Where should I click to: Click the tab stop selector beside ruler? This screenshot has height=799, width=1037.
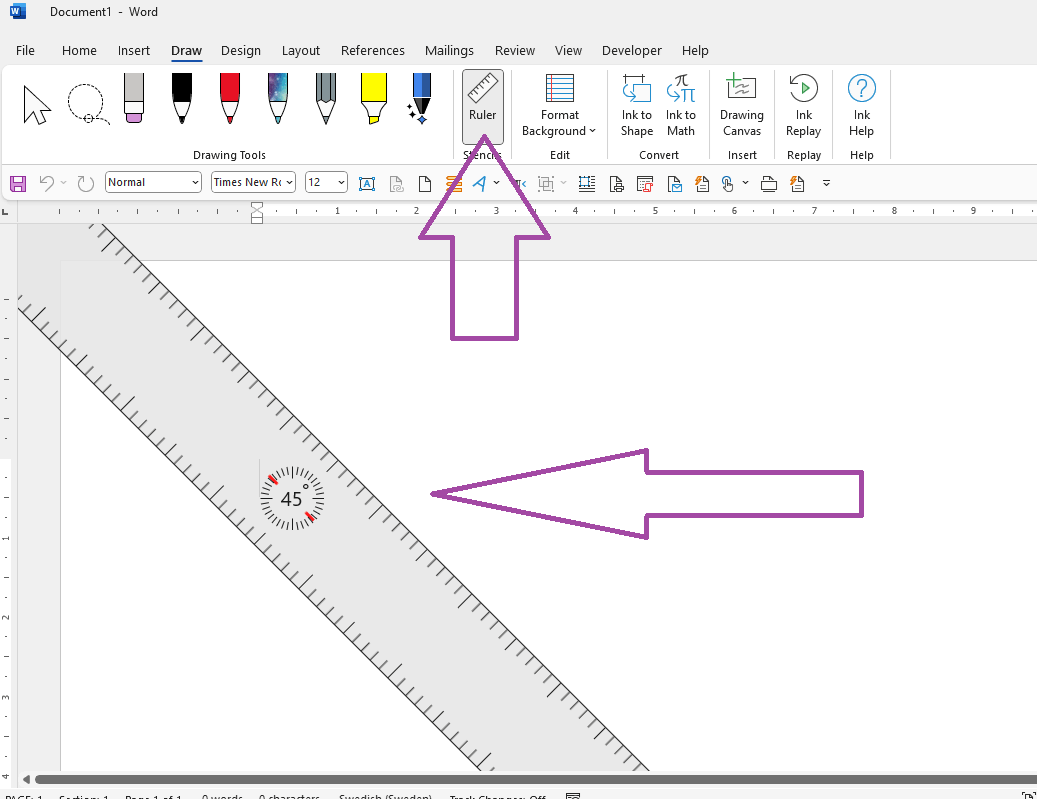[6, 212]
